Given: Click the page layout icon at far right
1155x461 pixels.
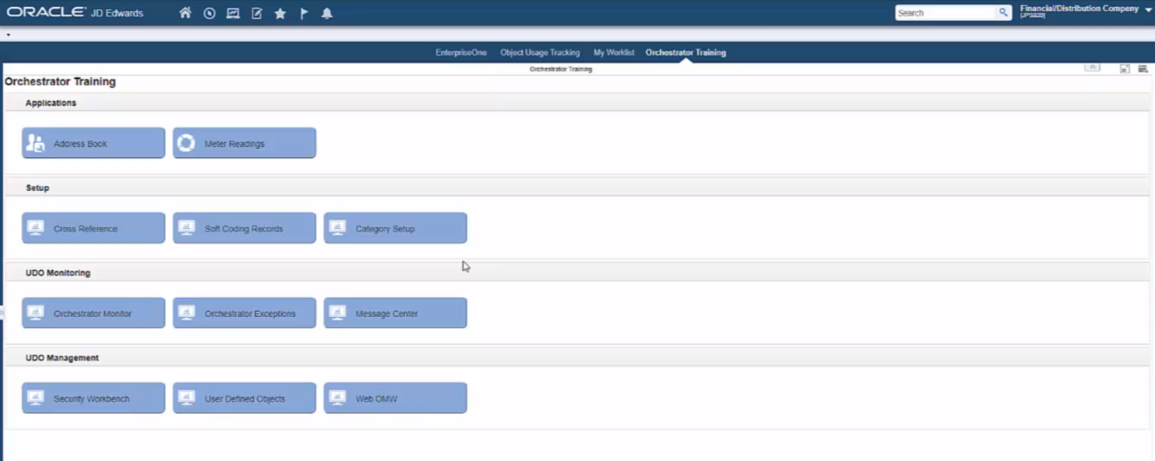Looking at the screenshot, I should coord(1142,68).
